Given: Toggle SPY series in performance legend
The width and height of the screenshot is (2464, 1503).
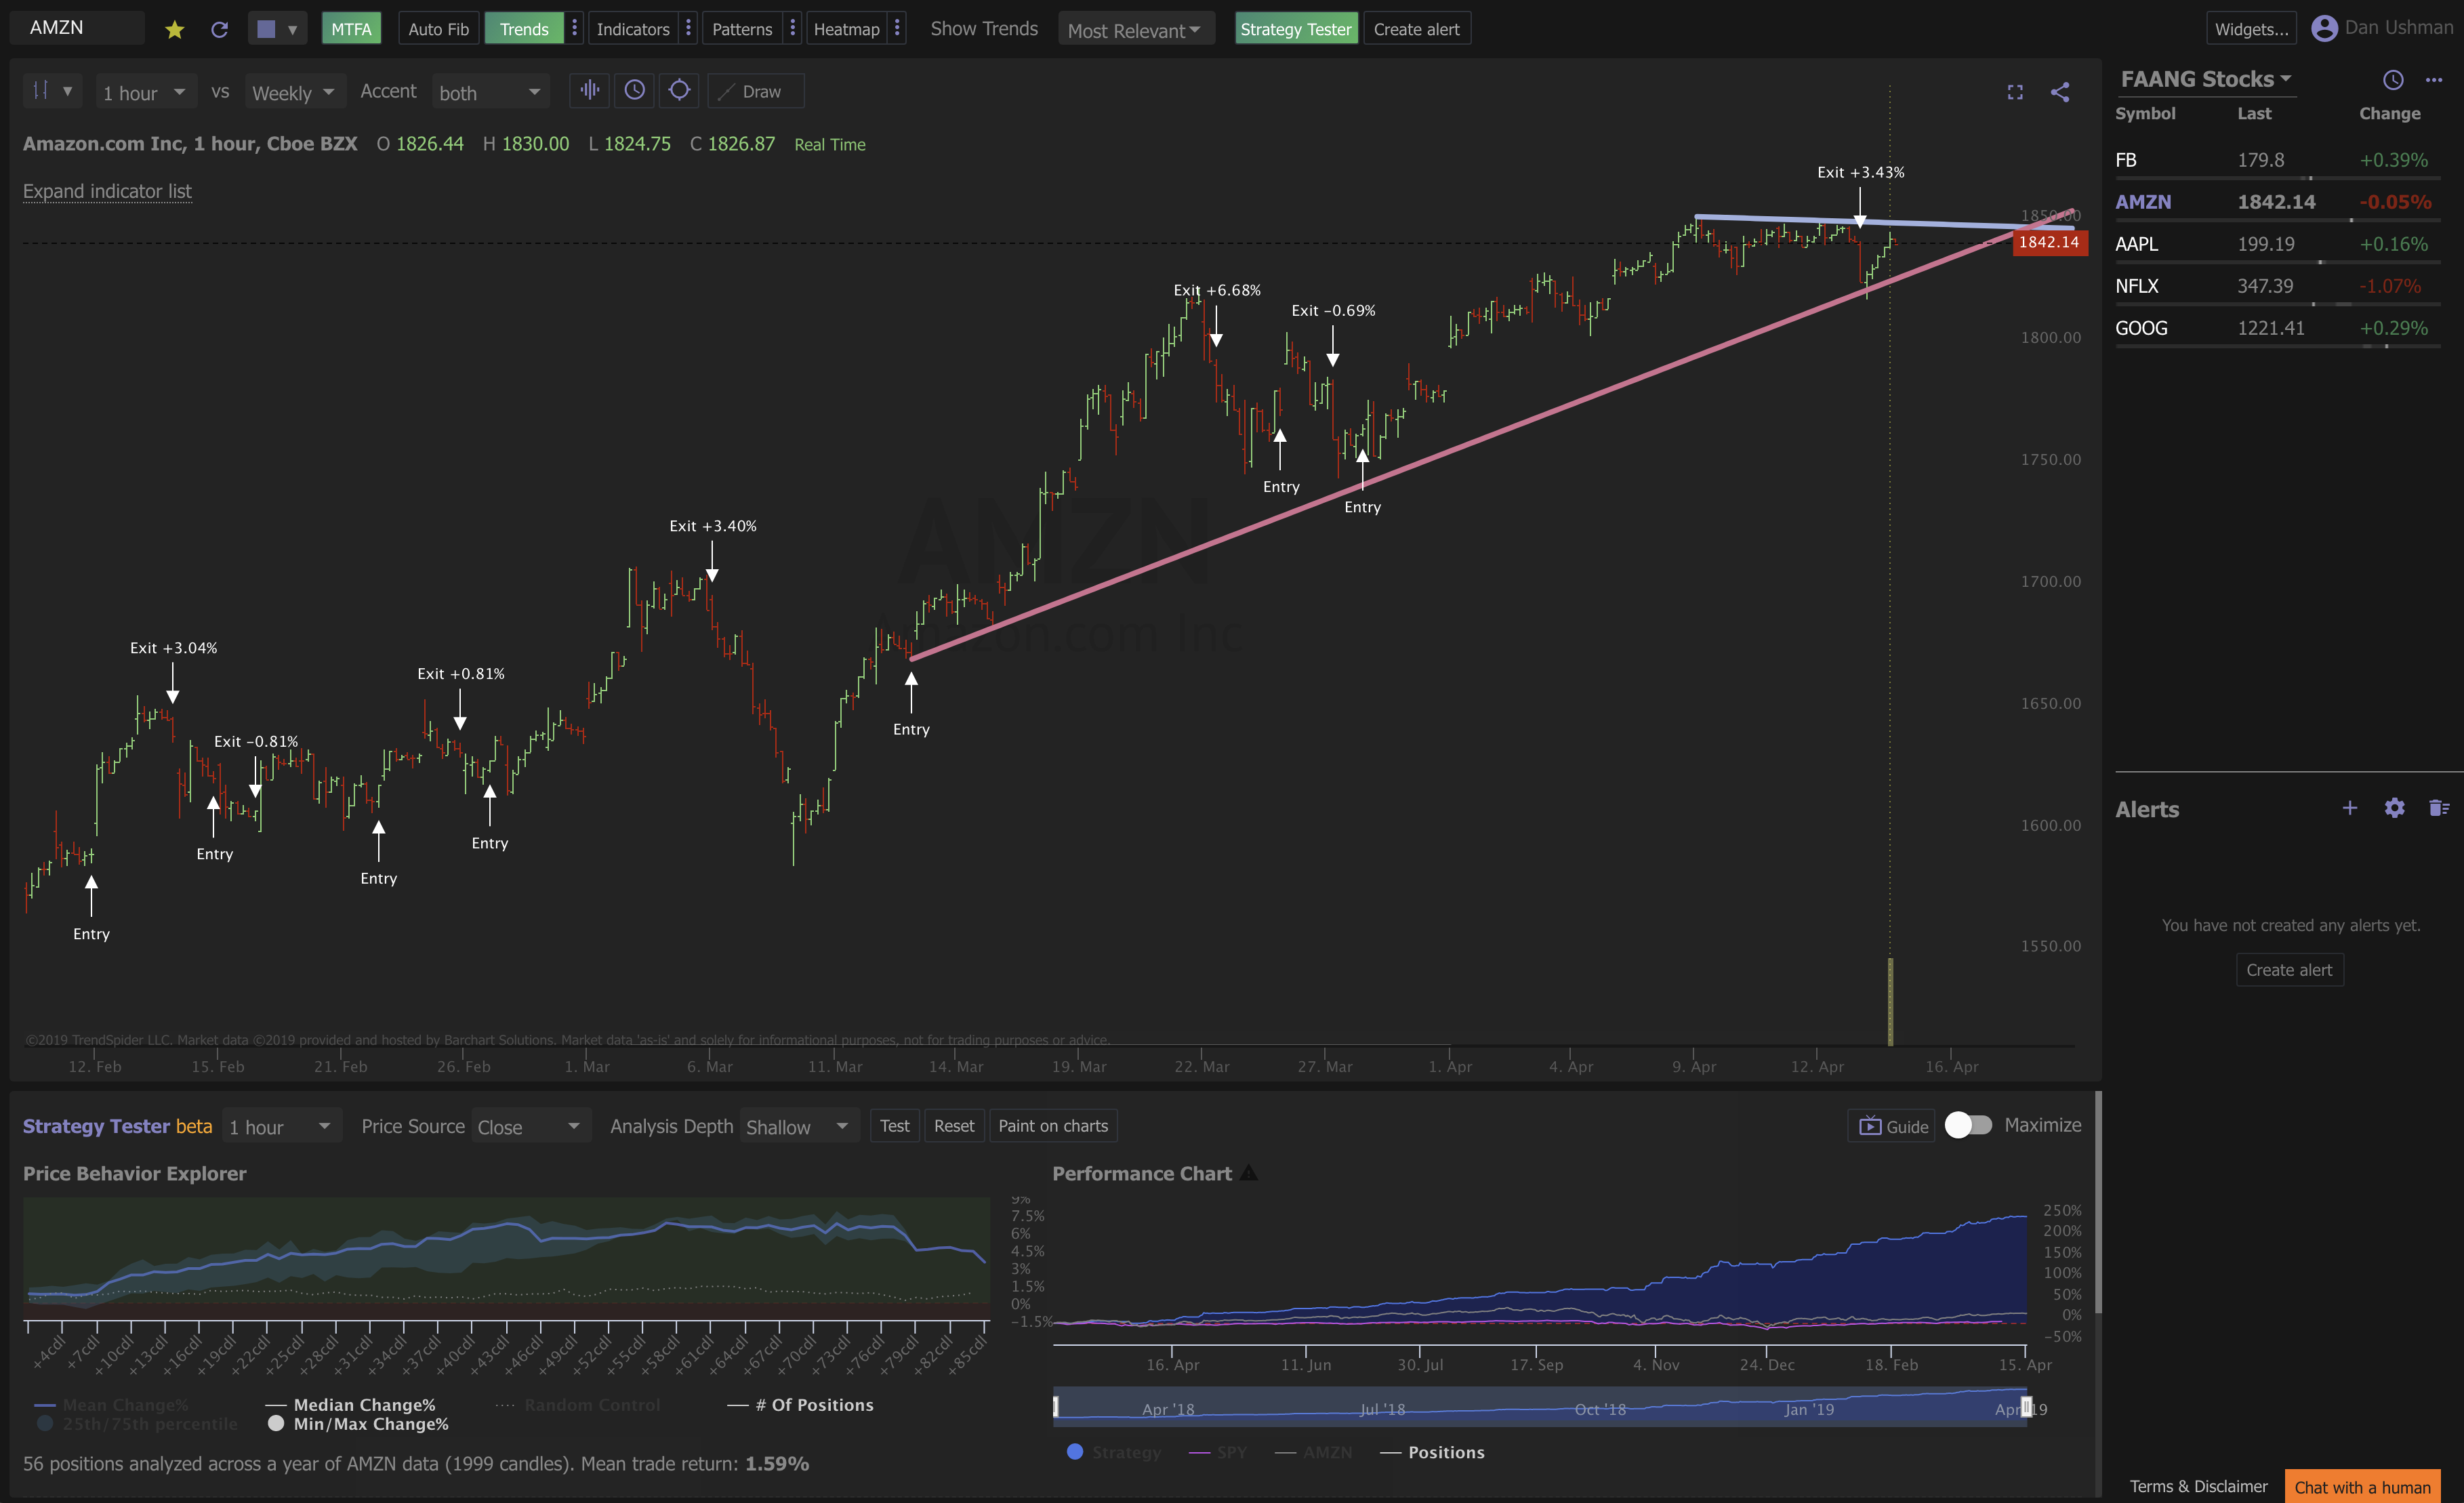Looking at the screenshot, I should coord(1231,1452).
